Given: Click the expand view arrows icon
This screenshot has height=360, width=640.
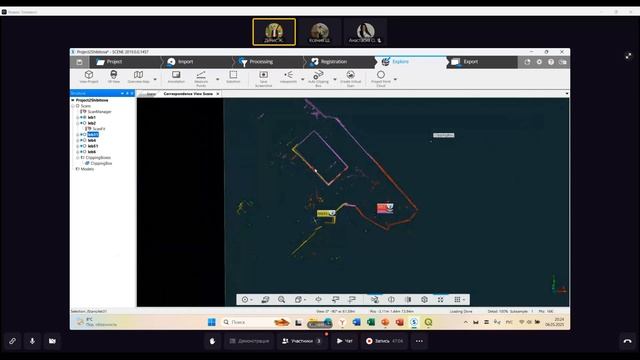Looking at the screenshot, I should coord(629,56).
